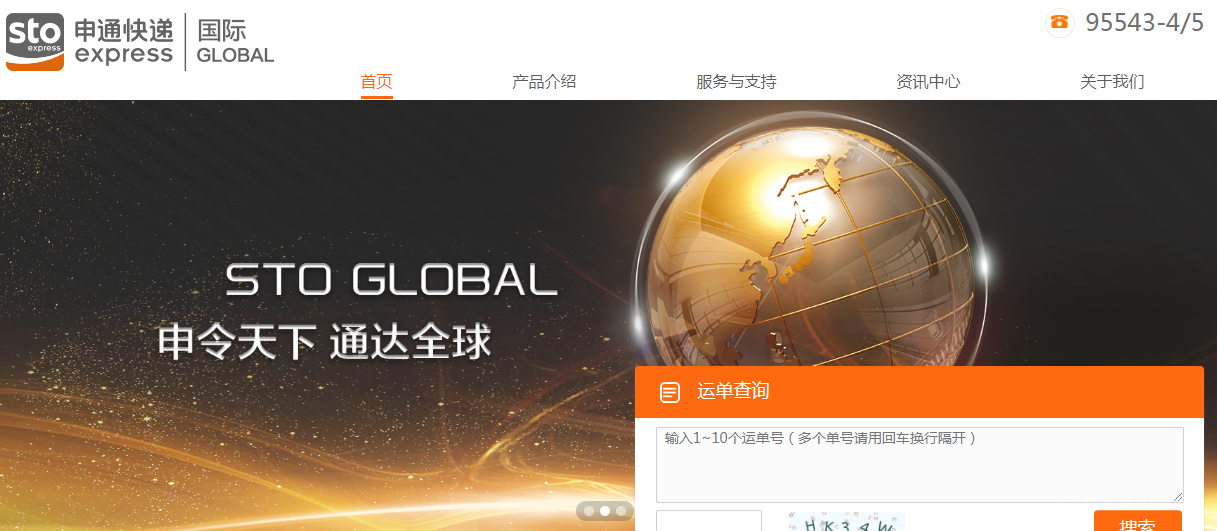The width and height of the screenshot is (1217, 531).
Task: Open the 首页 navigation tab
Action: (x=376, y=82)
